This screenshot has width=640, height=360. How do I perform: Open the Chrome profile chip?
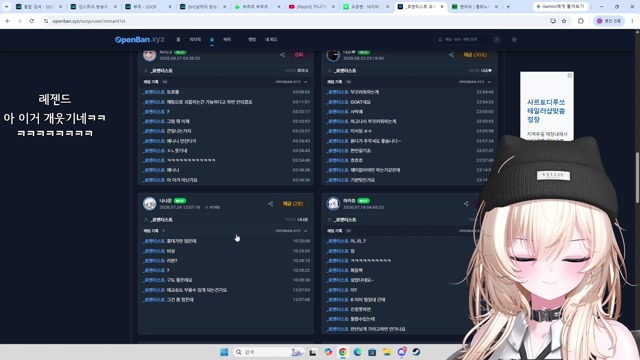pos(609,21)
